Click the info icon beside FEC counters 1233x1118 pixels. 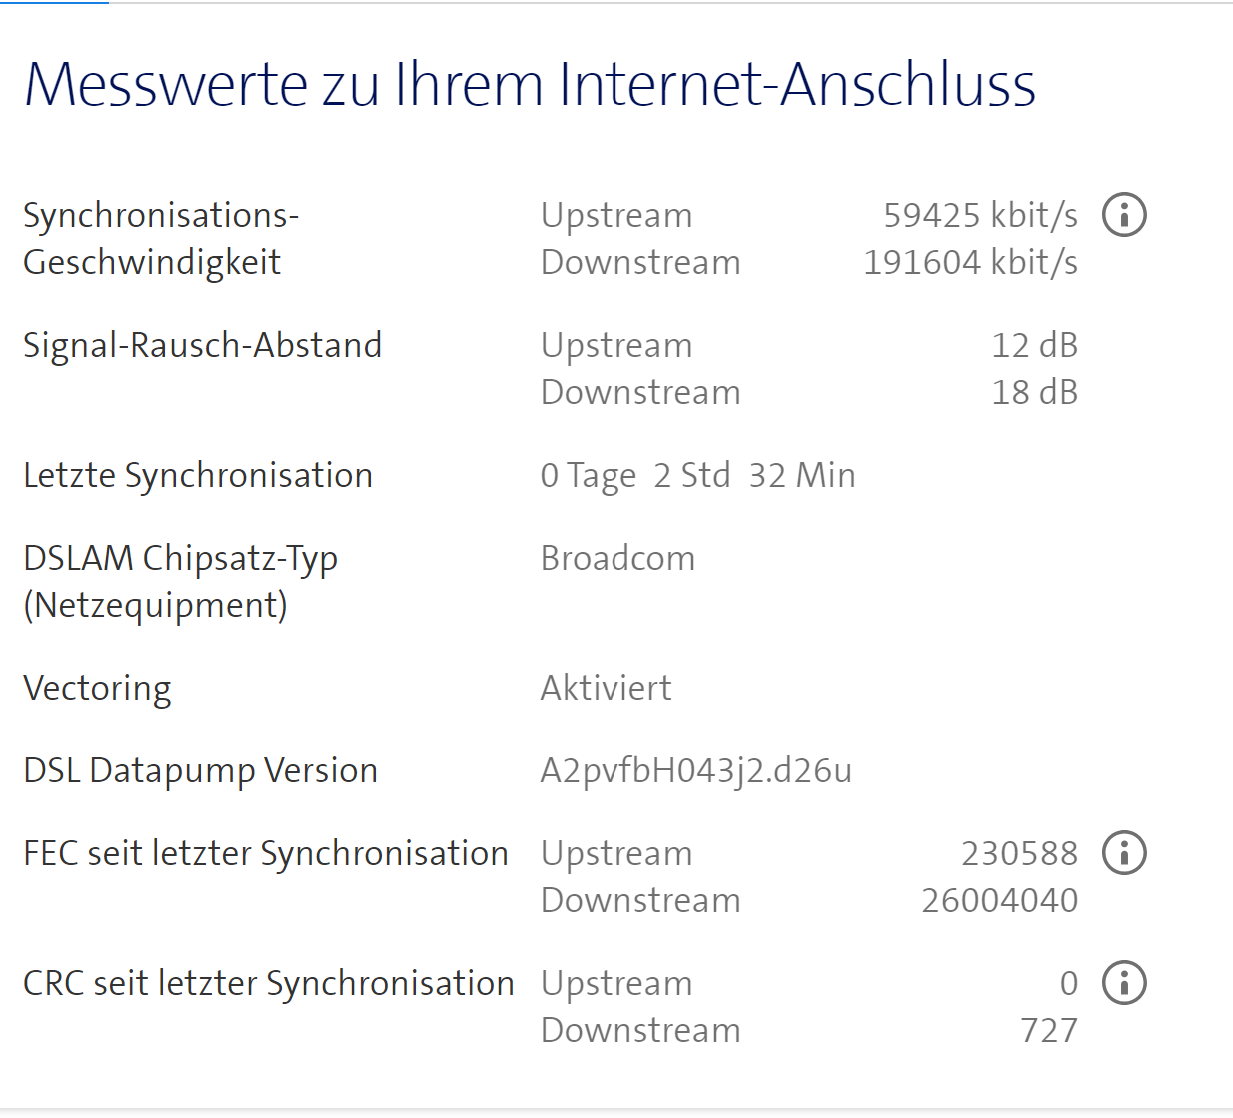1123,852
